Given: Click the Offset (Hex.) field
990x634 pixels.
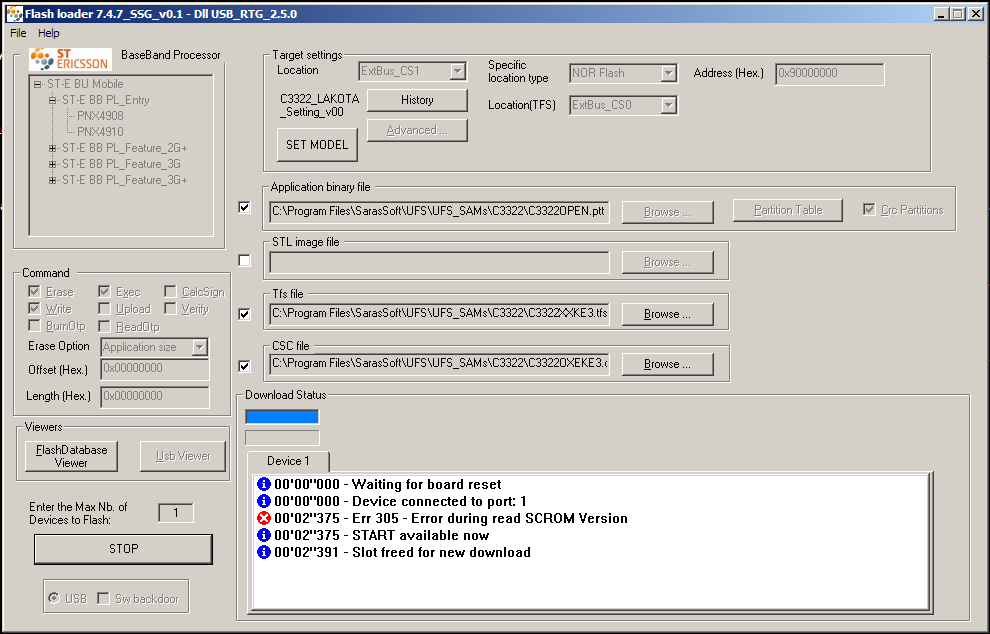Looking at the screenshot, I should coord(155,369).
